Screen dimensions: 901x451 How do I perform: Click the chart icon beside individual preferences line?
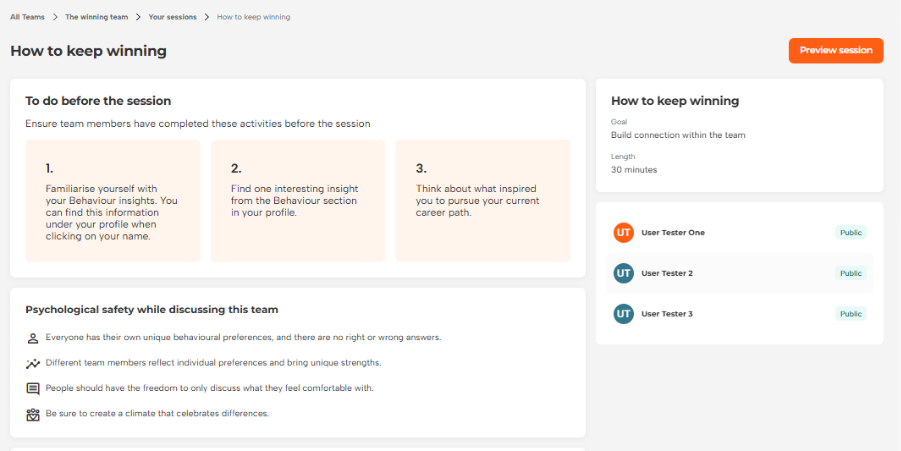click(33, 363)
